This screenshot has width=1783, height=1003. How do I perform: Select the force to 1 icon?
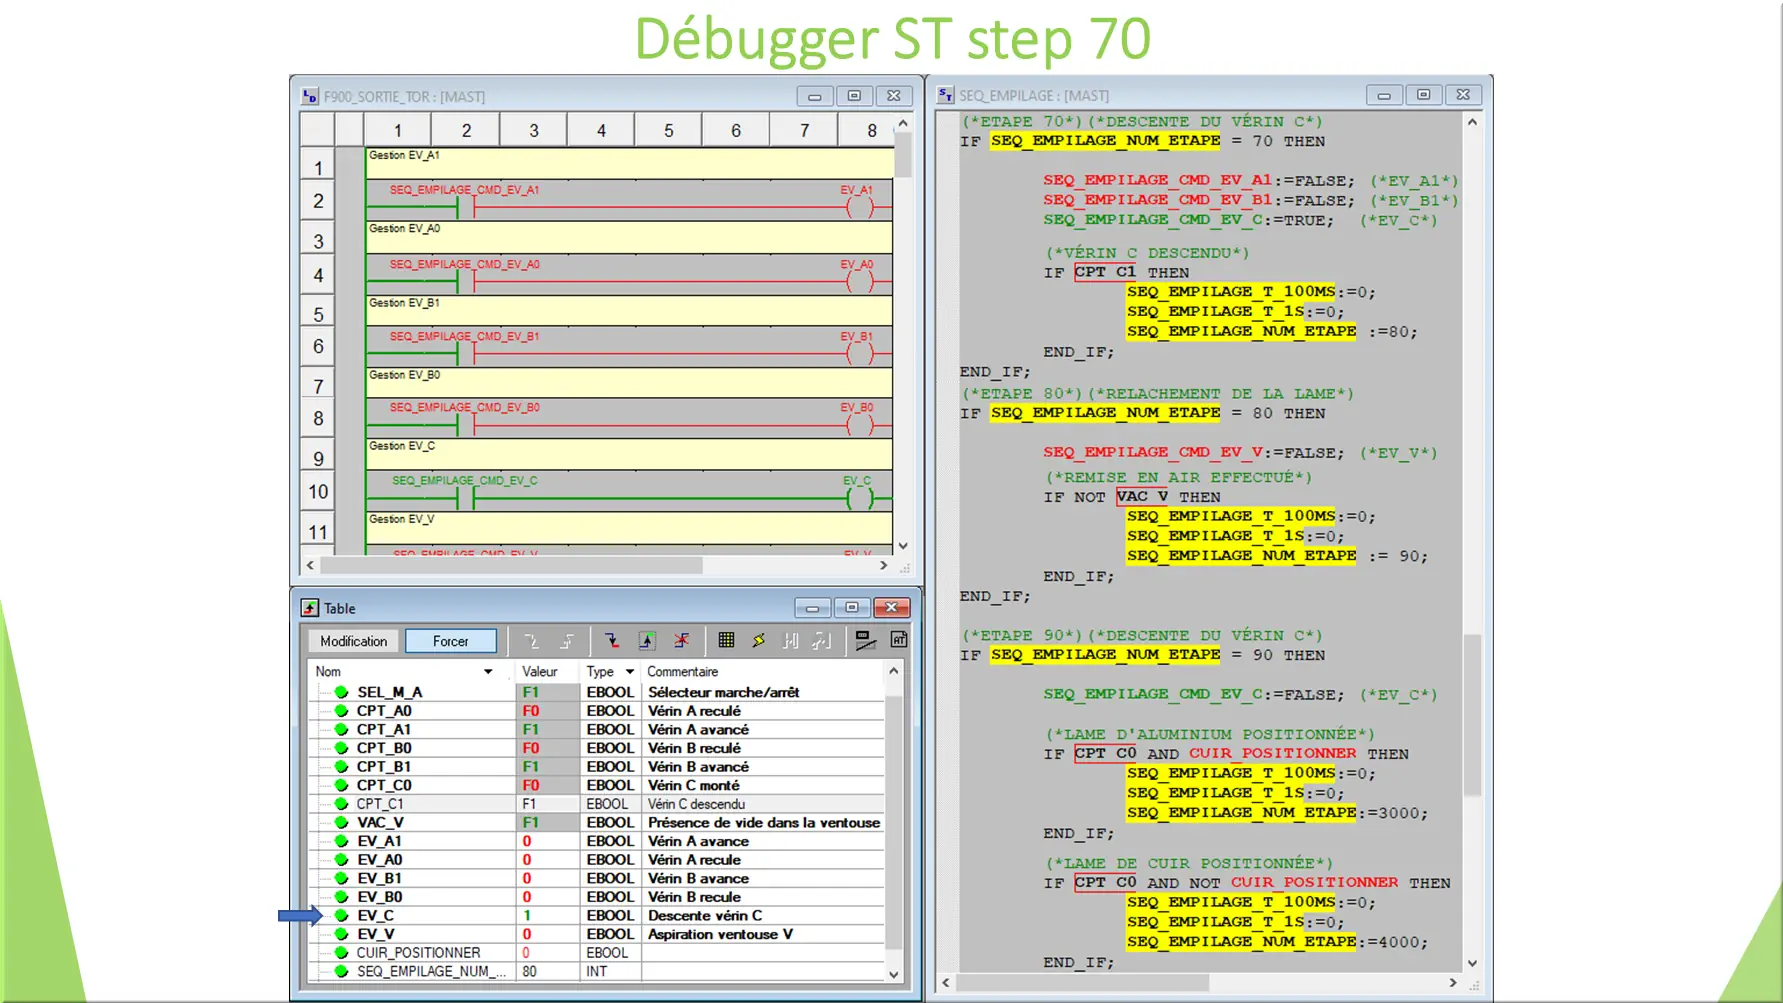pos(646,641)
